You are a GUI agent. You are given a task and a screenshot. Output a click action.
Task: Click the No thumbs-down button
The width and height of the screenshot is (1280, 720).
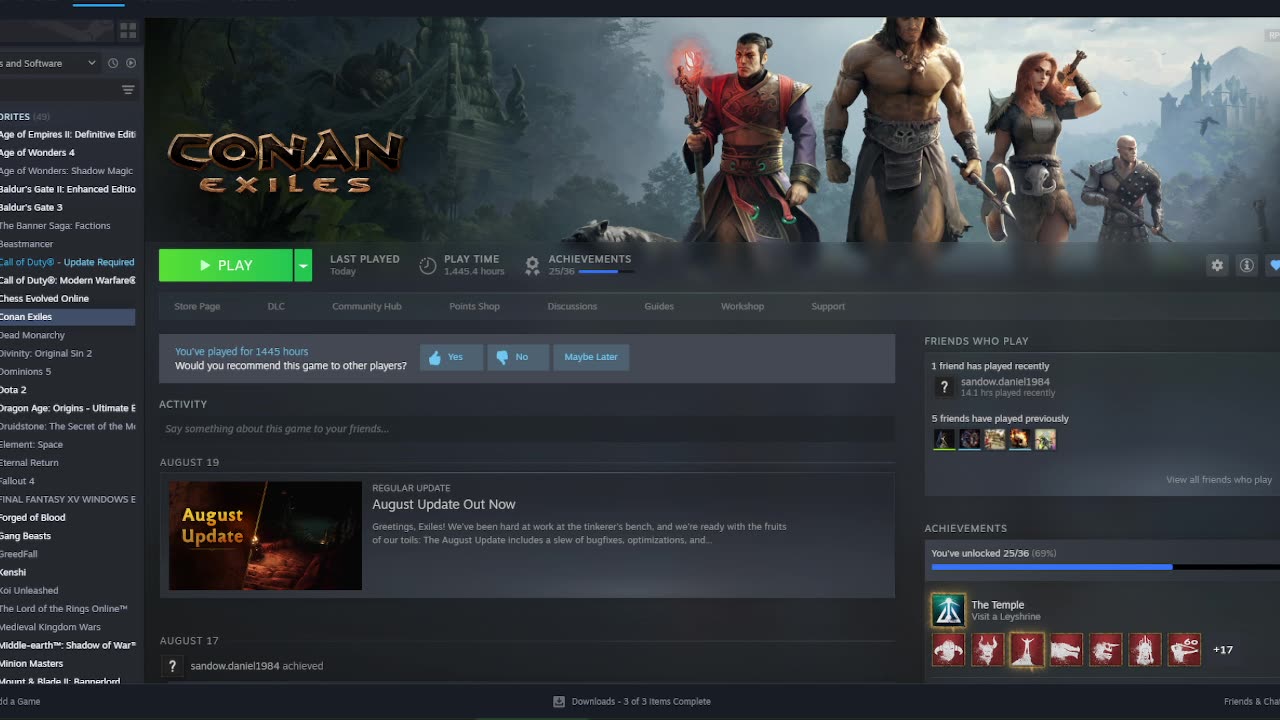pyautogui.click(x=518, y=357)
